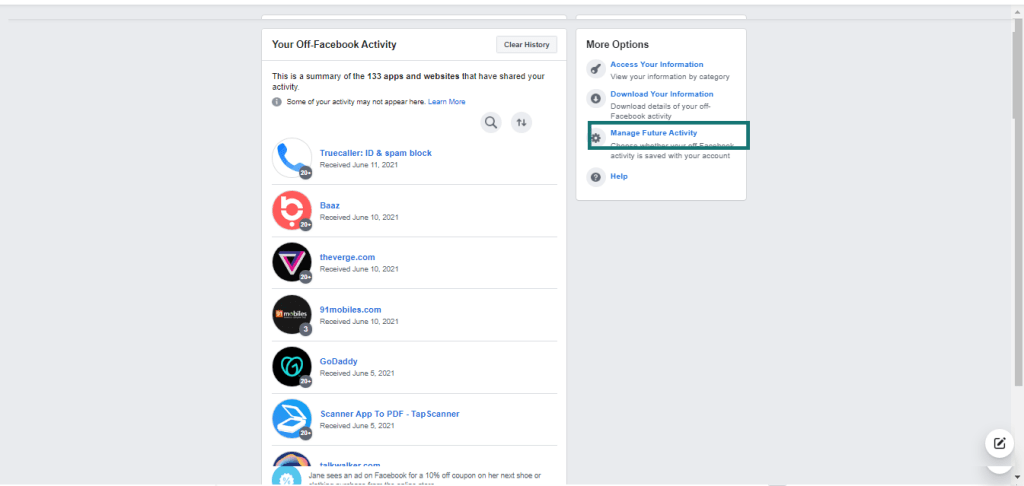Click the 'Your Off-Facebook Activity' heading
This screenshot has width=1024, height=486.
click(334, 44)
